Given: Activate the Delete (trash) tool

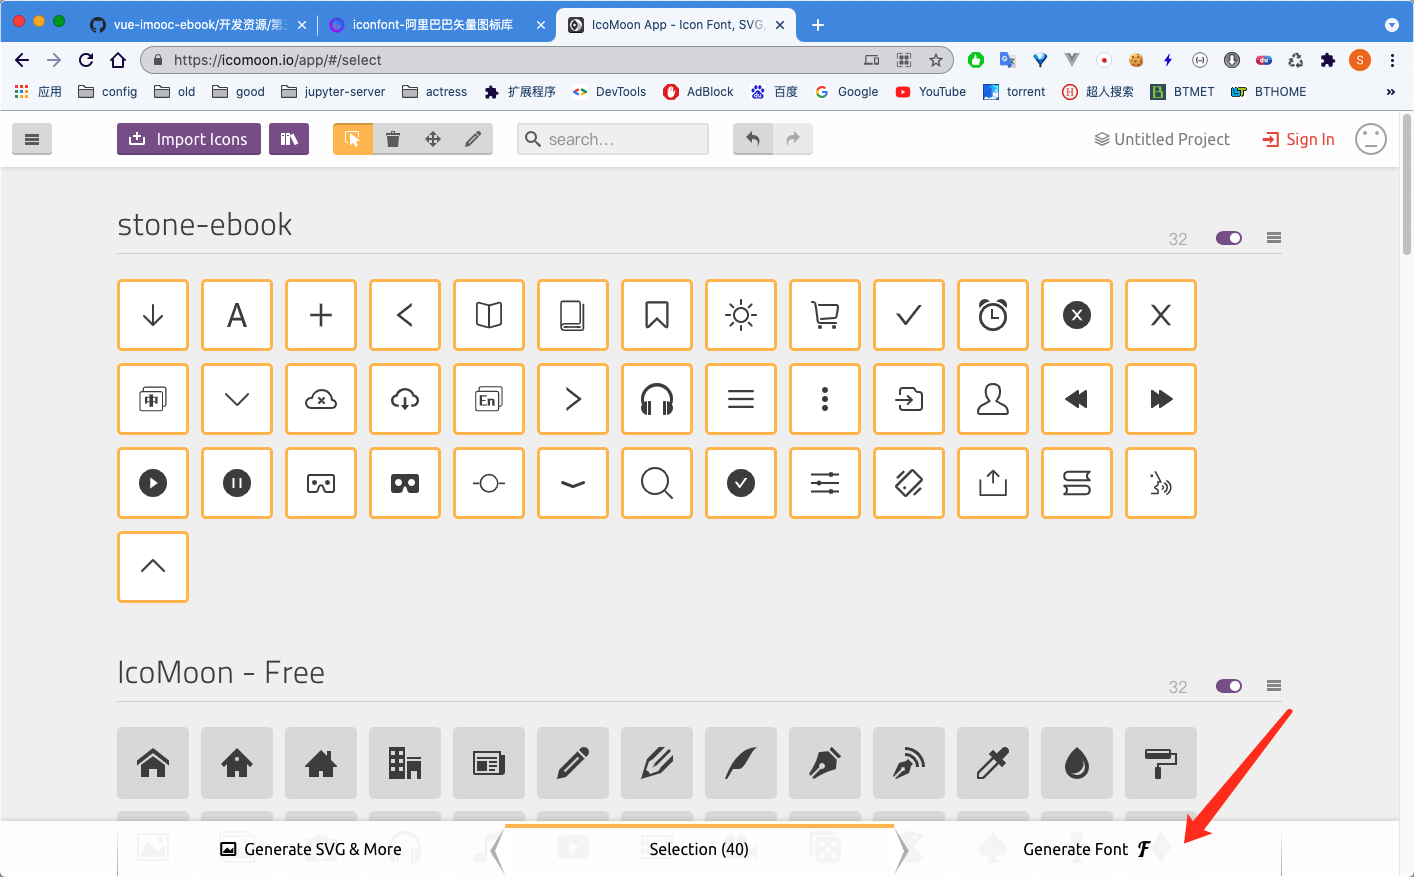Looking at the screenshot, I should tap(393, 139).
